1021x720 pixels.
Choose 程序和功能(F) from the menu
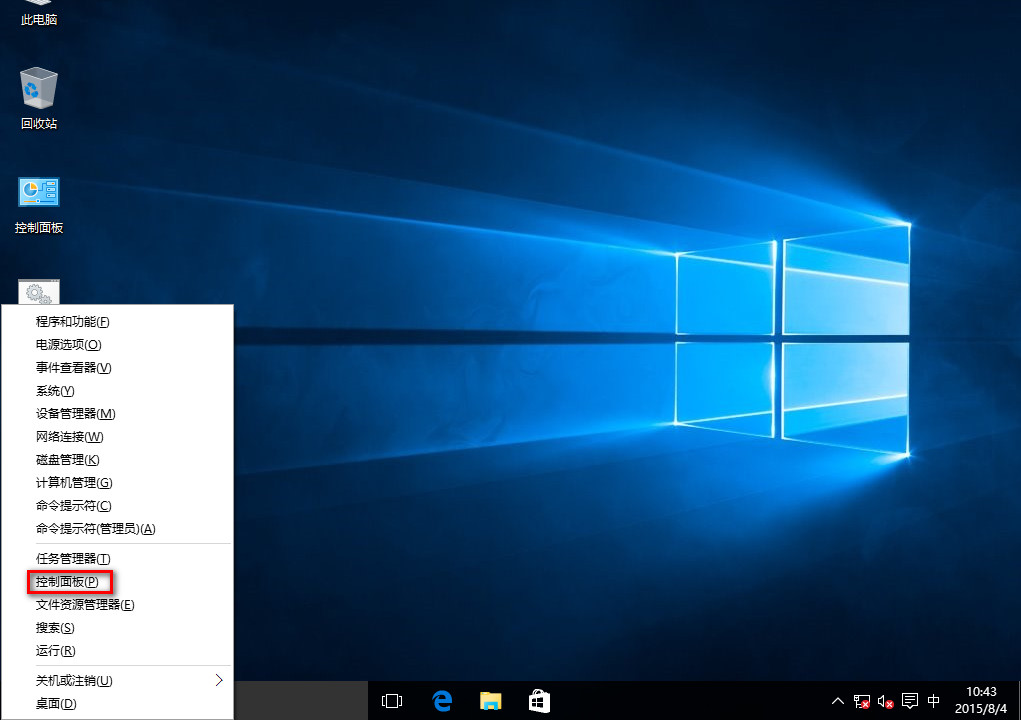(x=117, y=322)
